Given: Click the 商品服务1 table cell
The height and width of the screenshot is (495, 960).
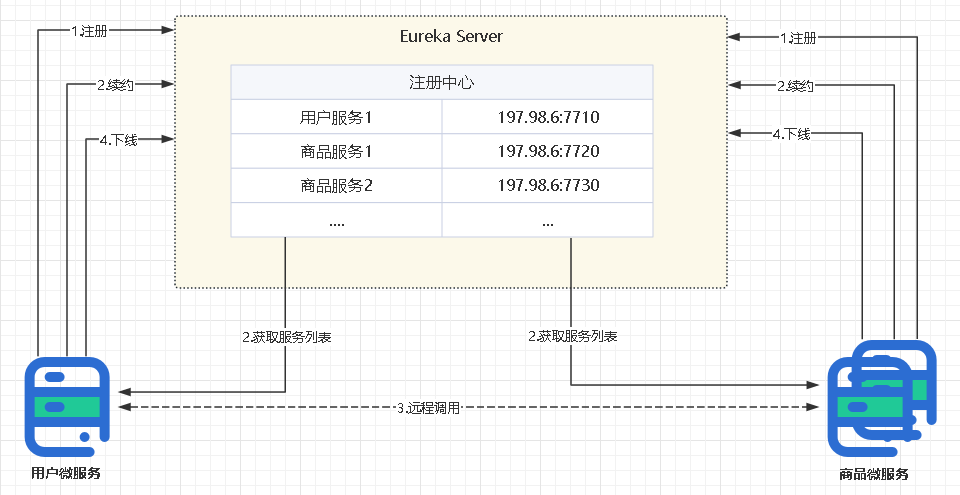Looking at the screenshot, I should coord(336,151).
